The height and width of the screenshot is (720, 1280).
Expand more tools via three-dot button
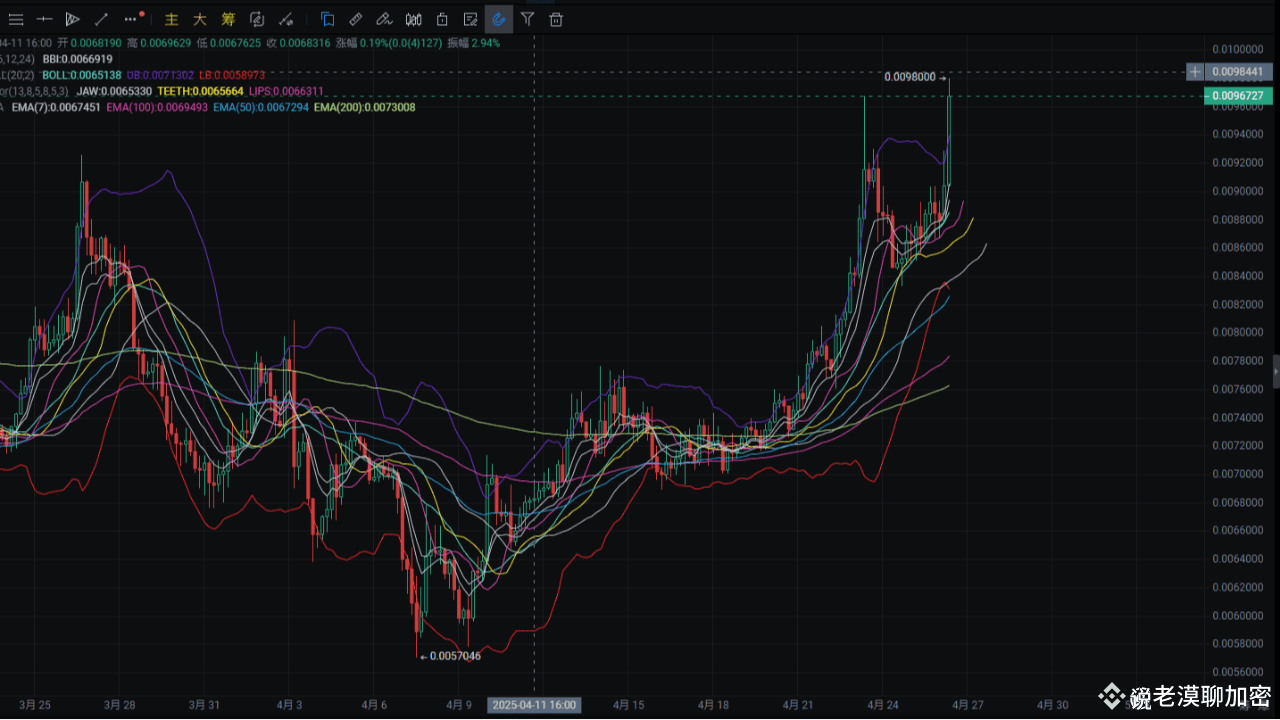click(x=132, y=19)
